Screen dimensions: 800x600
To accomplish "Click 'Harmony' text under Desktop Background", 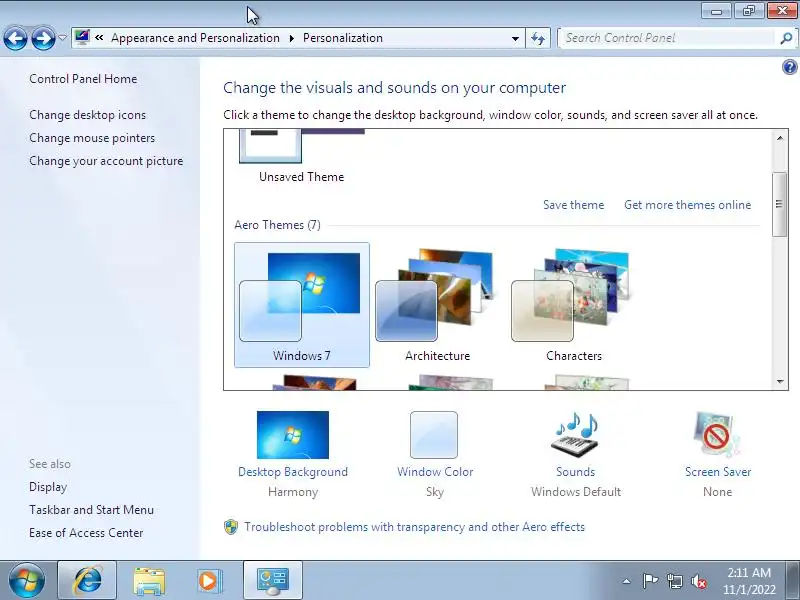I will [x=293, y=492].
